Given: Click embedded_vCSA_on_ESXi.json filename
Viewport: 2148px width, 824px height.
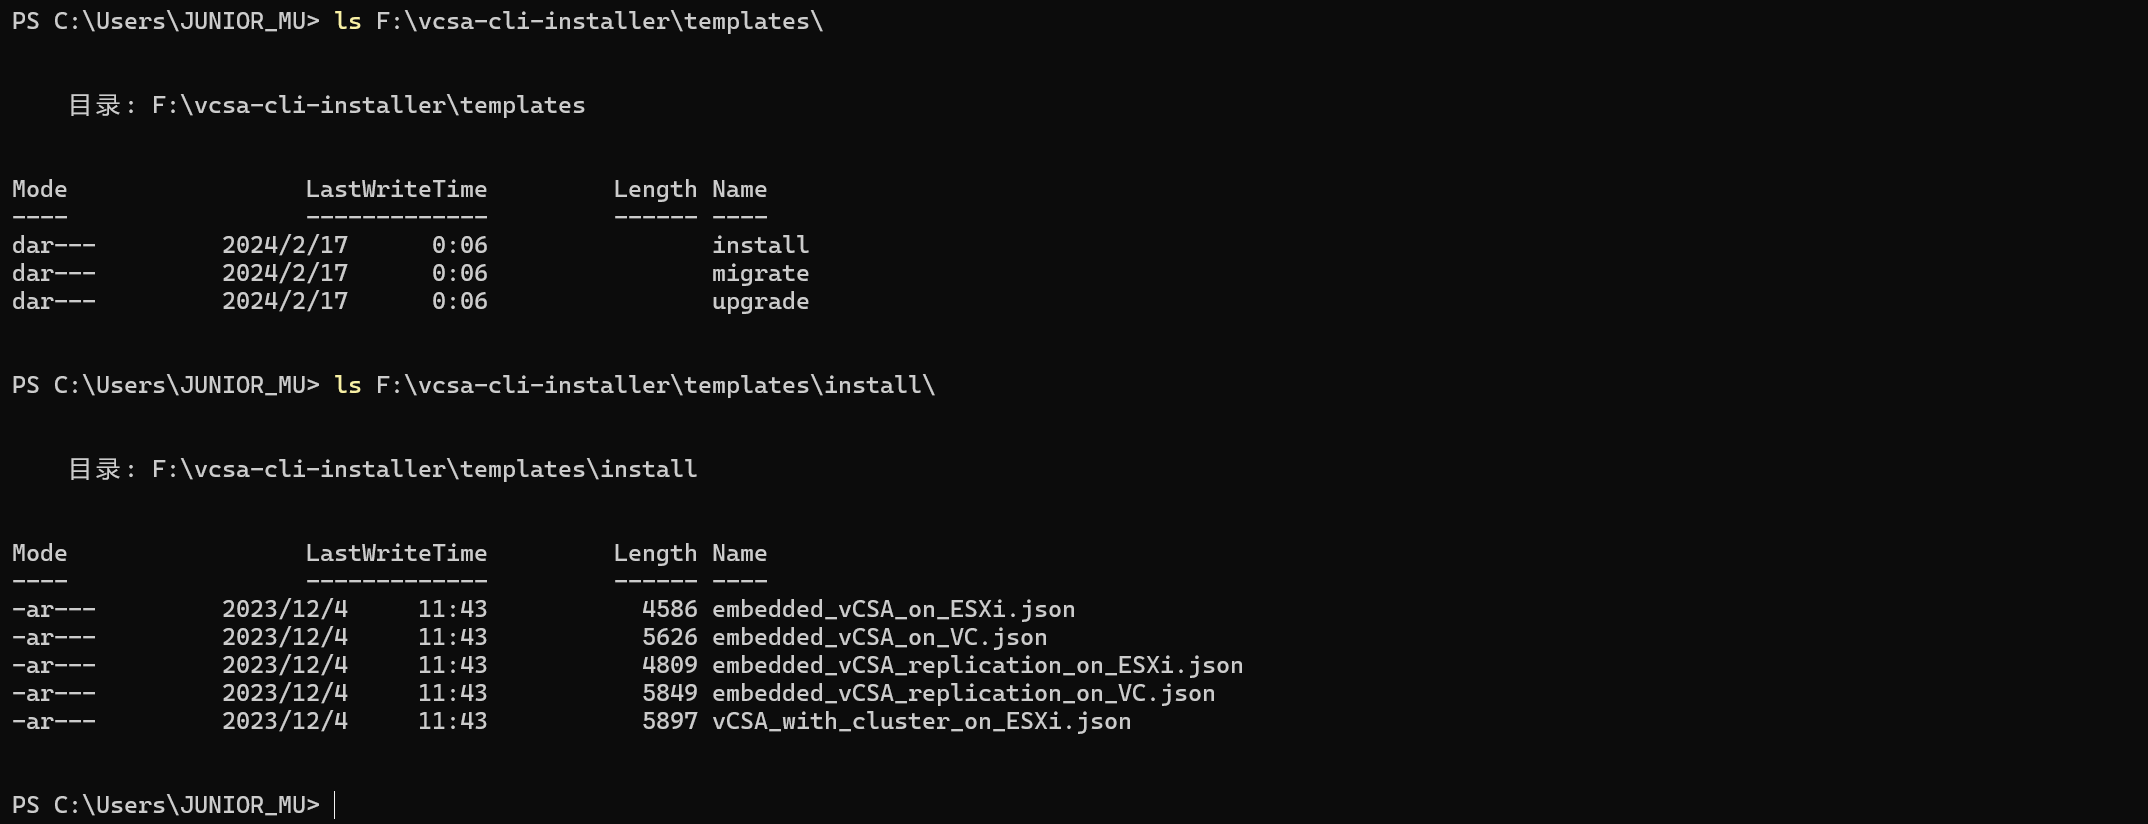Looking at the screenshot, I should (x=893, y=609).
